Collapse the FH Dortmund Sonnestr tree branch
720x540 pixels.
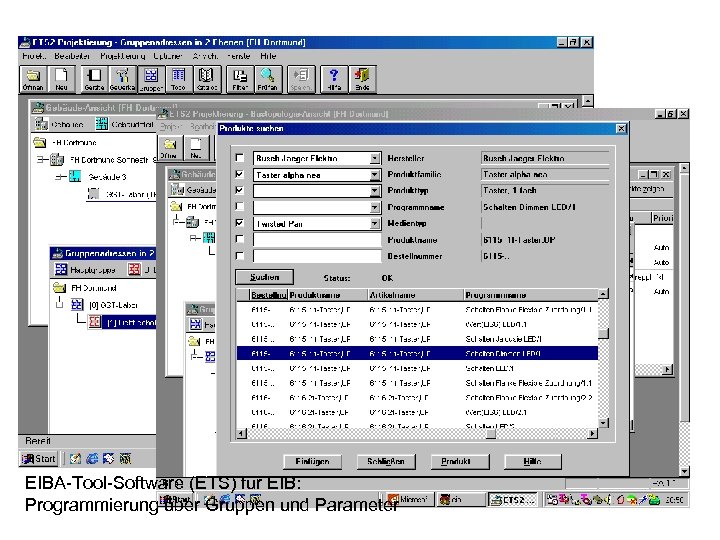[x=41, y=160]
